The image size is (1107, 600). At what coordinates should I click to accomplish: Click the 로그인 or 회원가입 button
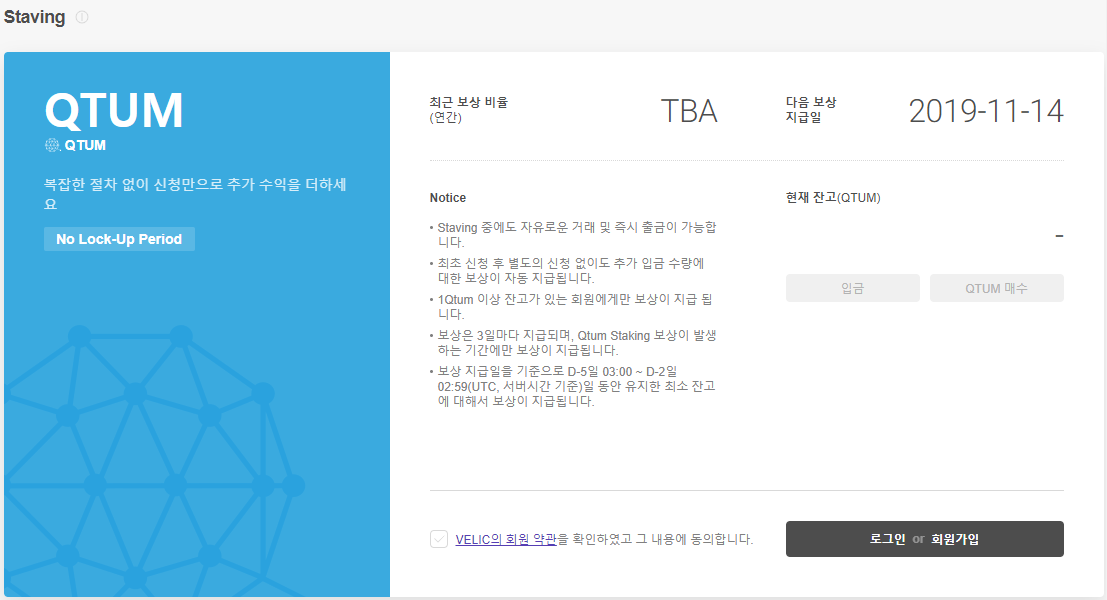tap(924, 539)
